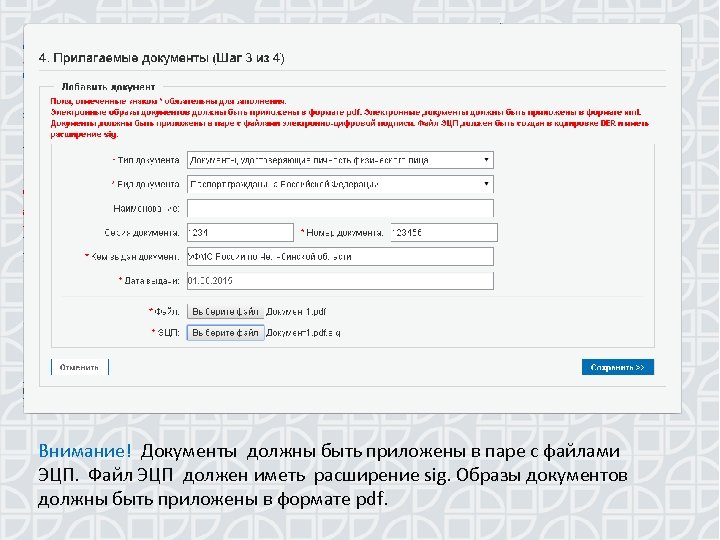Click the Вид документа label
This screenshot has width=720, height=540.
tap(148, 184)
